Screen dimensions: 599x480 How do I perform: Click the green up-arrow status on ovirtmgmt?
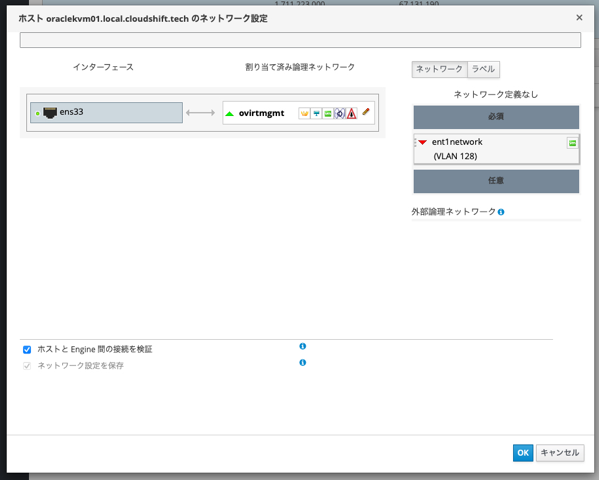[x=230, y=114]
